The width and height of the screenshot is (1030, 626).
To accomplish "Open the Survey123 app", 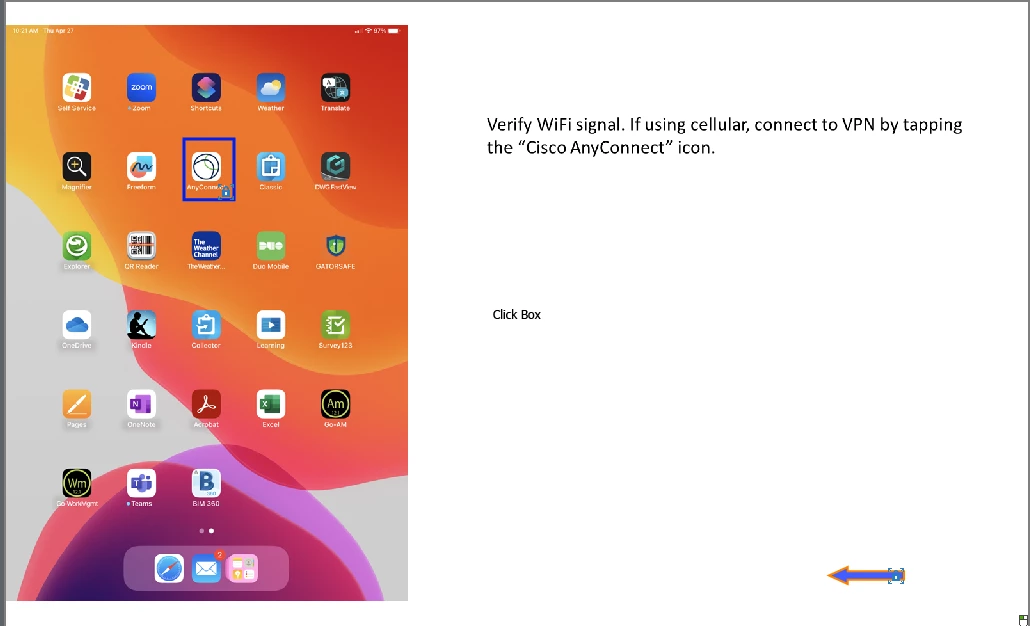I will [336, 325].
